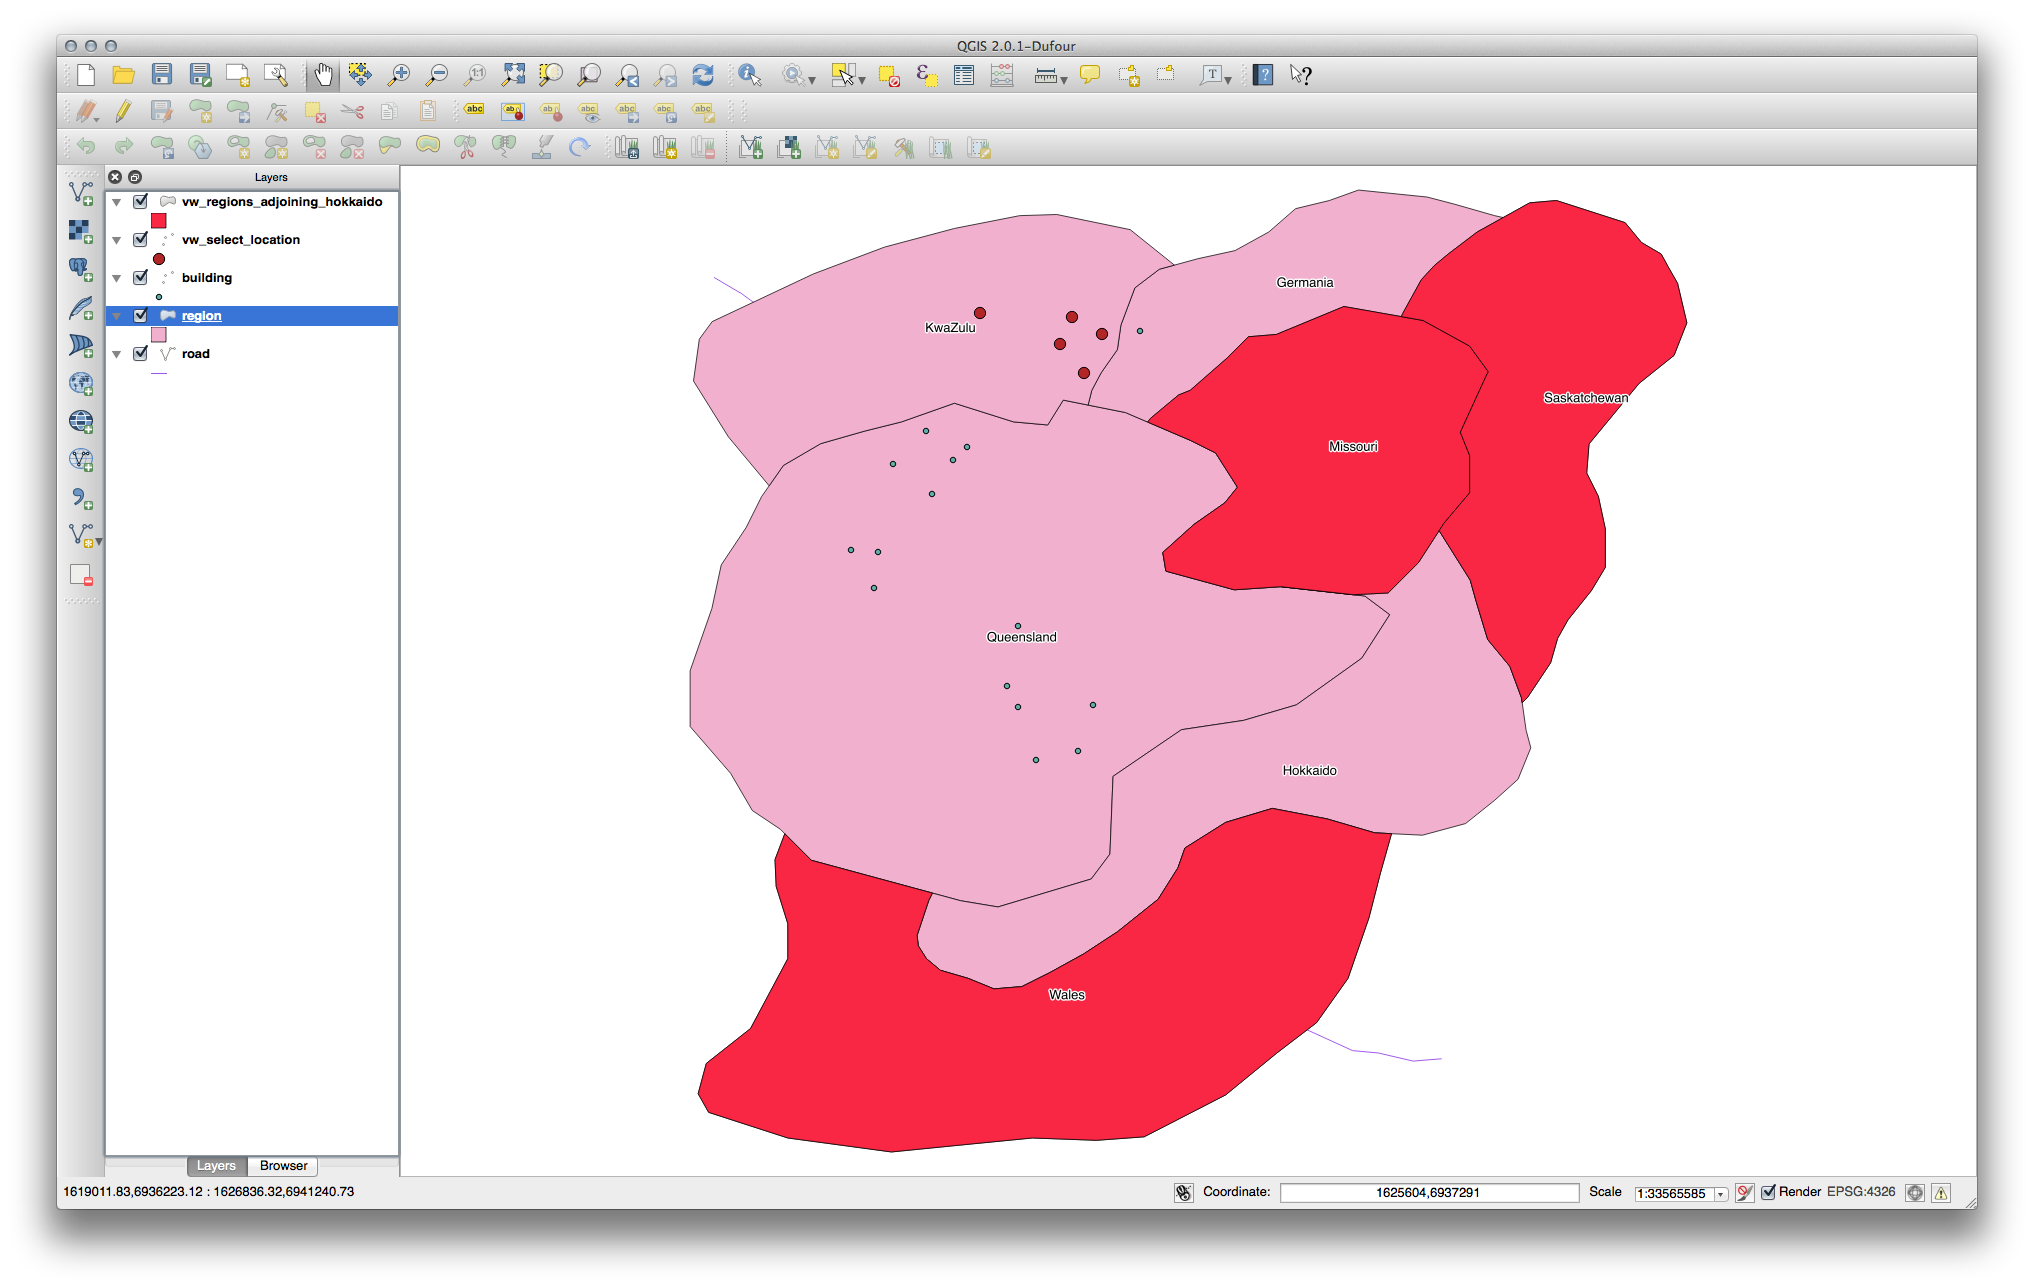Toggle visibility of the road layer
Viewport: 2034px width, 1288px height.
click(141, 353)
